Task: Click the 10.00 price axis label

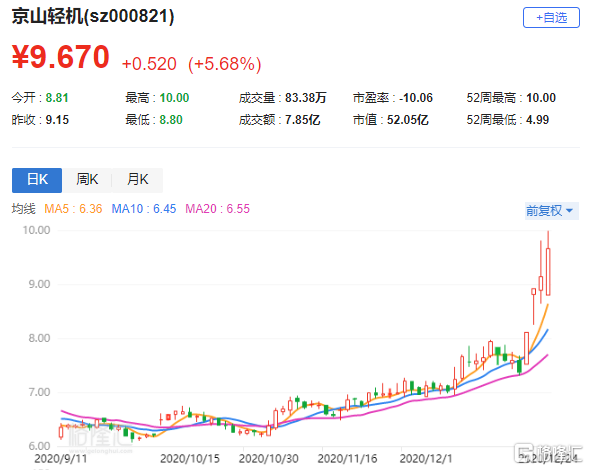Action: pos(36,230)
